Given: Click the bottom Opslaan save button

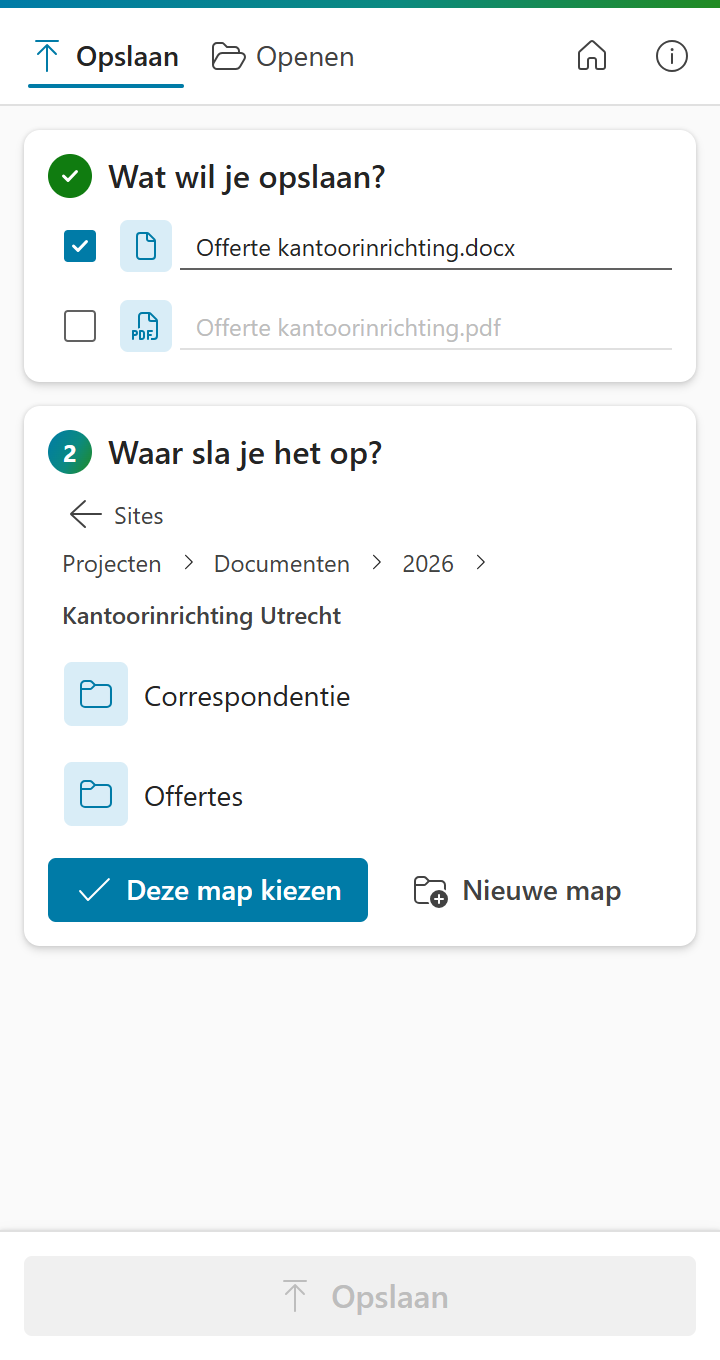Looking at the screenshot, I should click(x=360, y=1296).
